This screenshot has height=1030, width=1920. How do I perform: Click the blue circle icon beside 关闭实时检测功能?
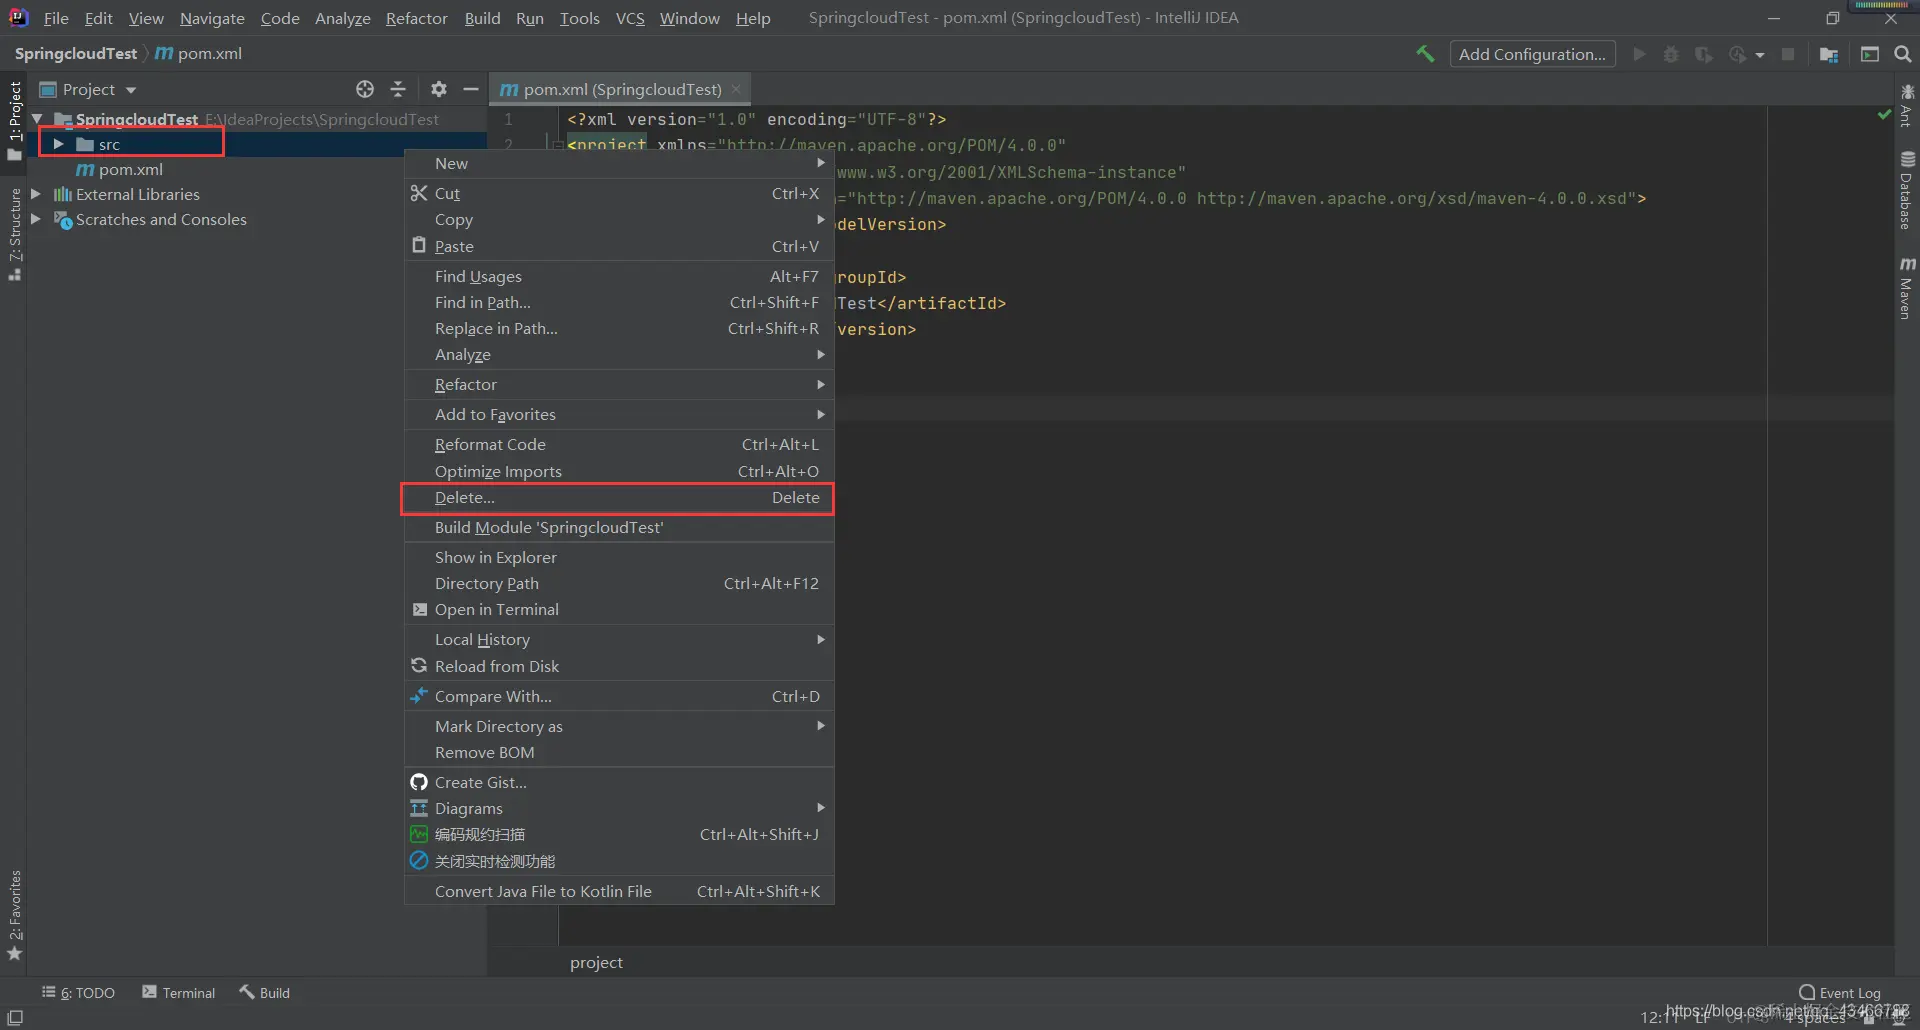(419, 860)
